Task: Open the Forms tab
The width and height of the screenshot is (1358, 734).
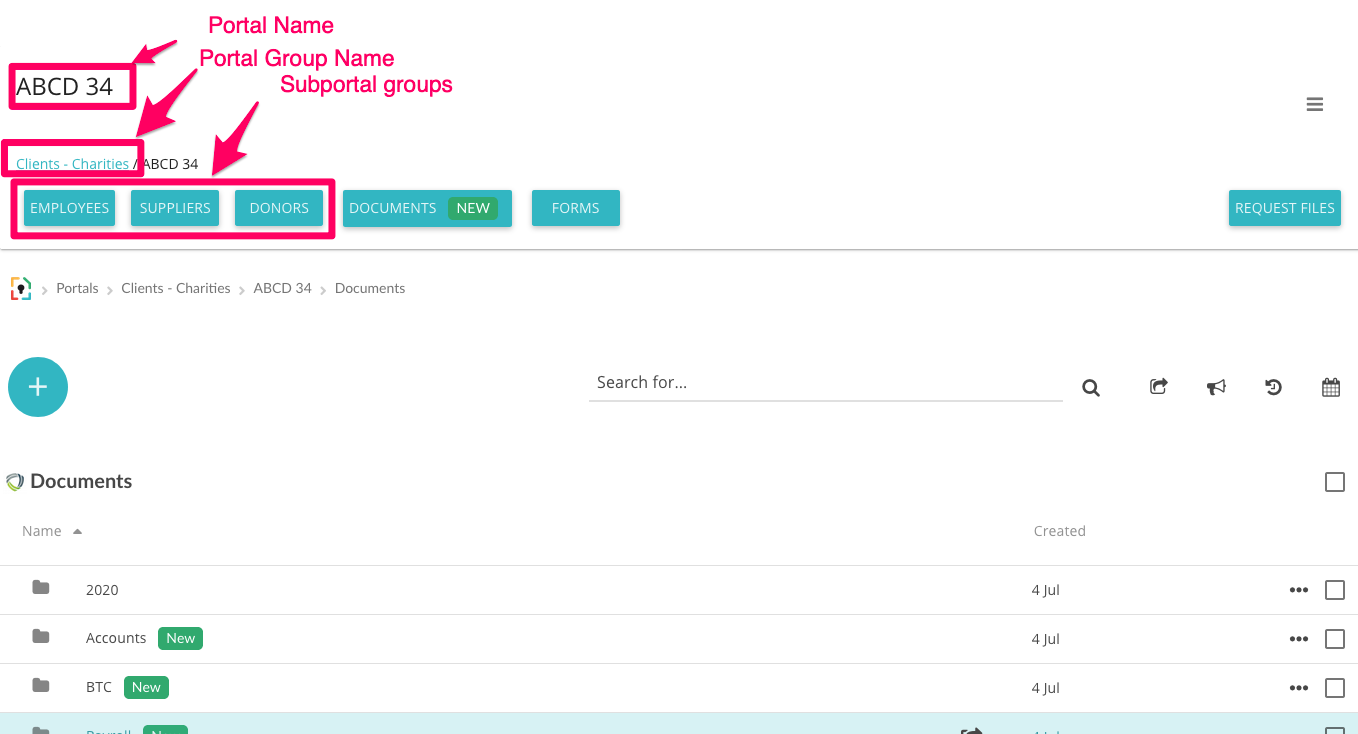Action: point(575,208)
